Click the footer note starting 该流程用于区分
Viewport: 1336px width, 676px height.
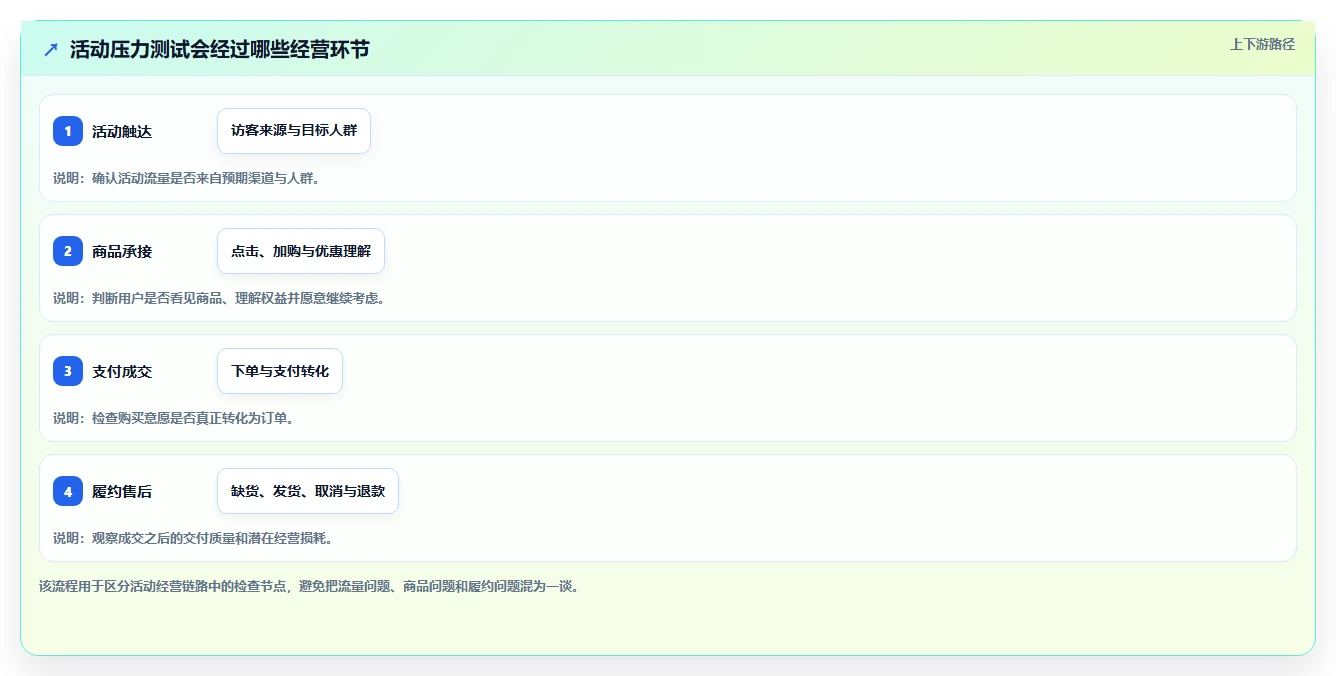coord(309,586)
